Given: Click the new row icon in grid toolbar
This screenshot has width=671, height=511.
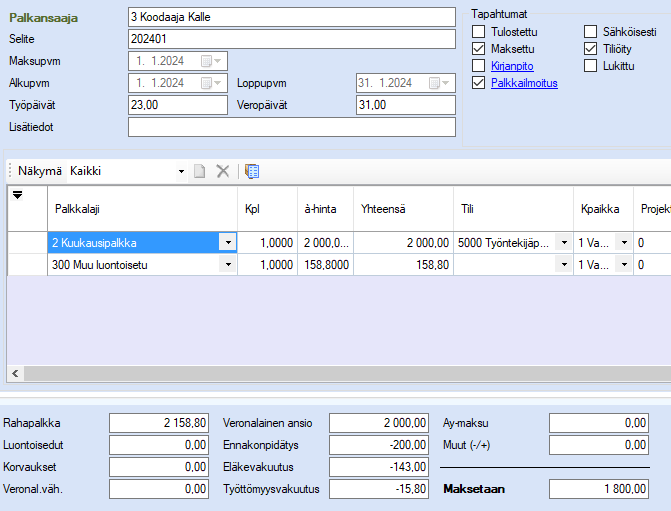Looking at the screenshot, I should [200, 171].
